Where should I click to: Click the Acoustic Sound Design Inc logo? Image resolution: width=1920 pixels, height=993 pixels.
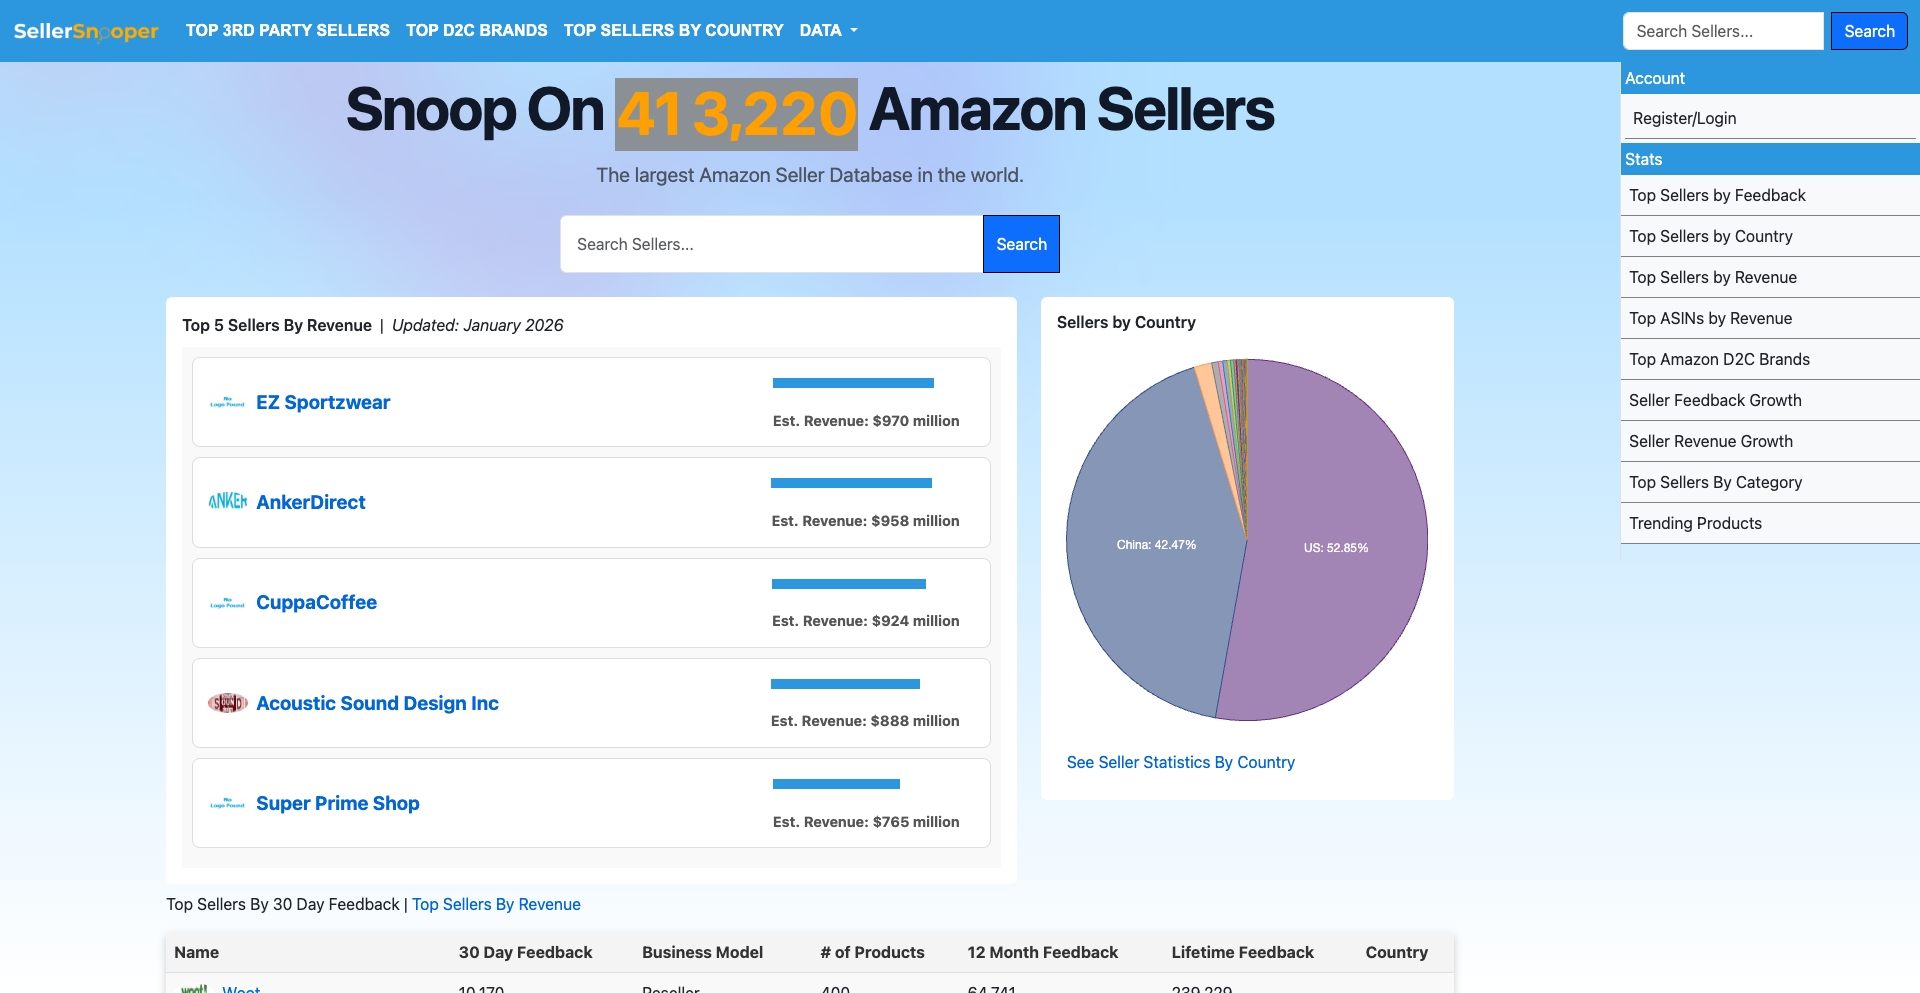coord(229,702)
